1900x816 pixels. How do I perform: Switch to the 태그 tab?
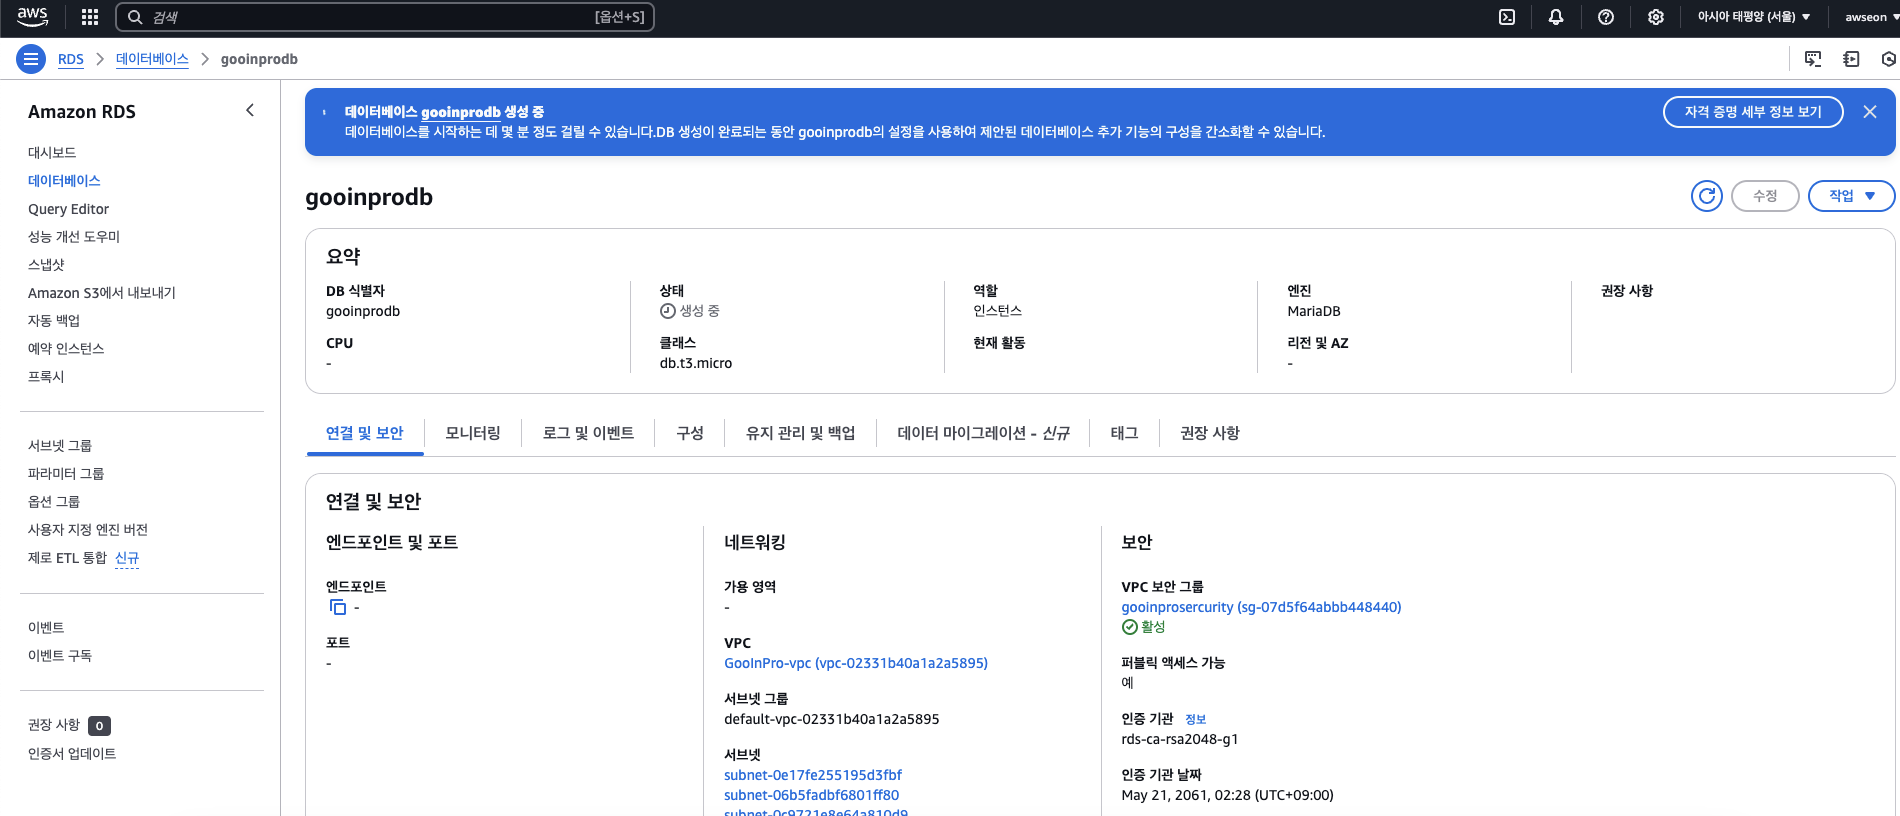pos(1124,433)
